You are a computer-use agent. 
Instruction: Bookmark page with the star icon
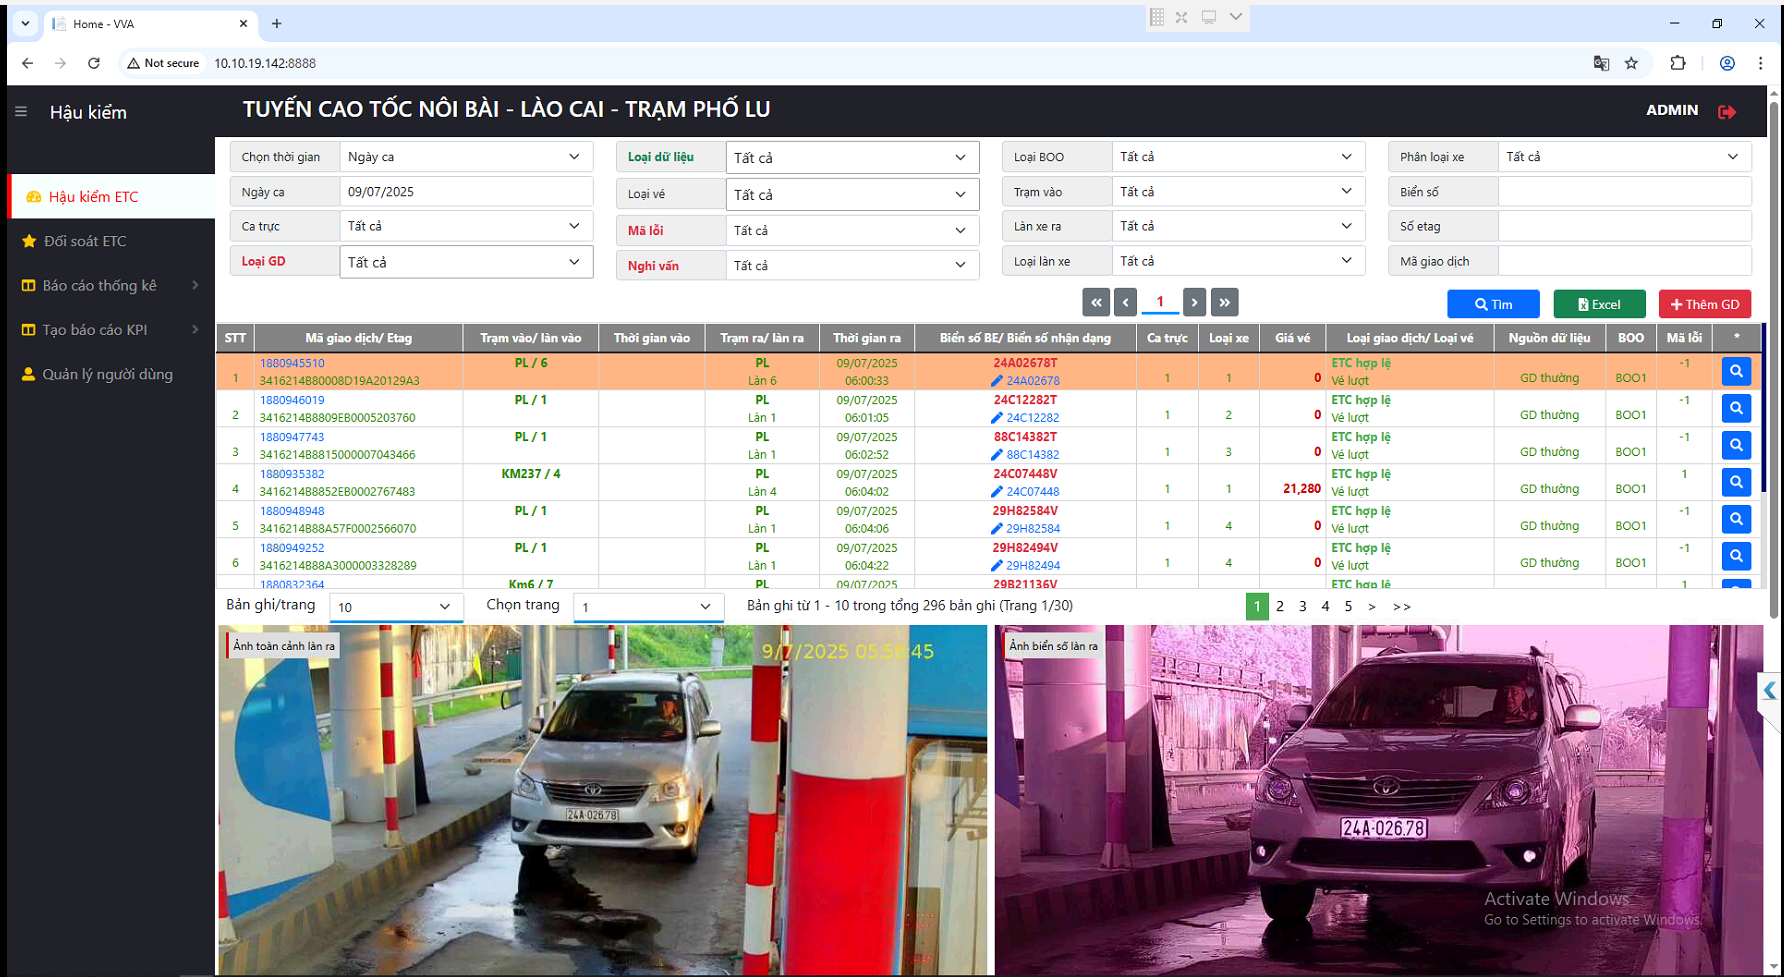tap(1631, 63)
